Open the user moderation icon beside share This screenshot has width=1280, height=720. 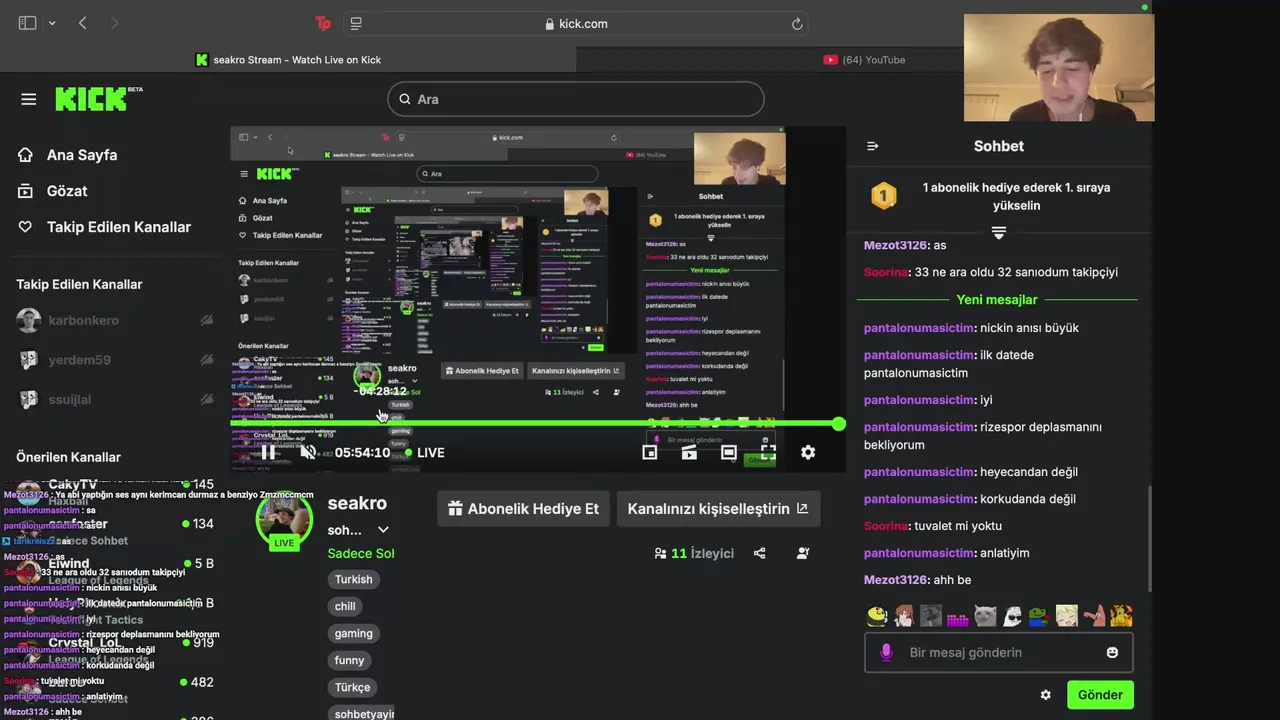point(803,553)
